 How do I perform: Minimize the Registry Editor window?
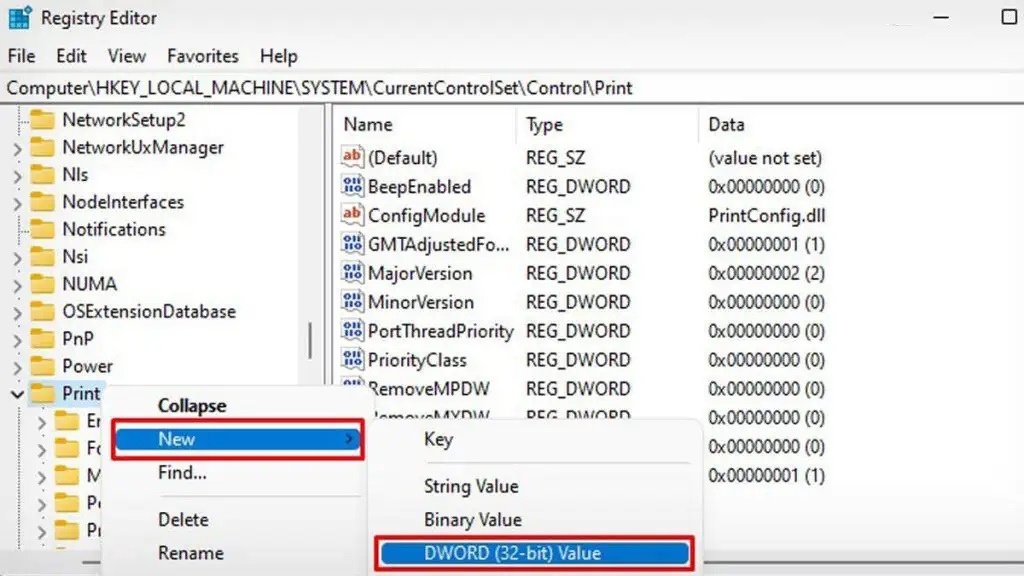coord(941,18)
